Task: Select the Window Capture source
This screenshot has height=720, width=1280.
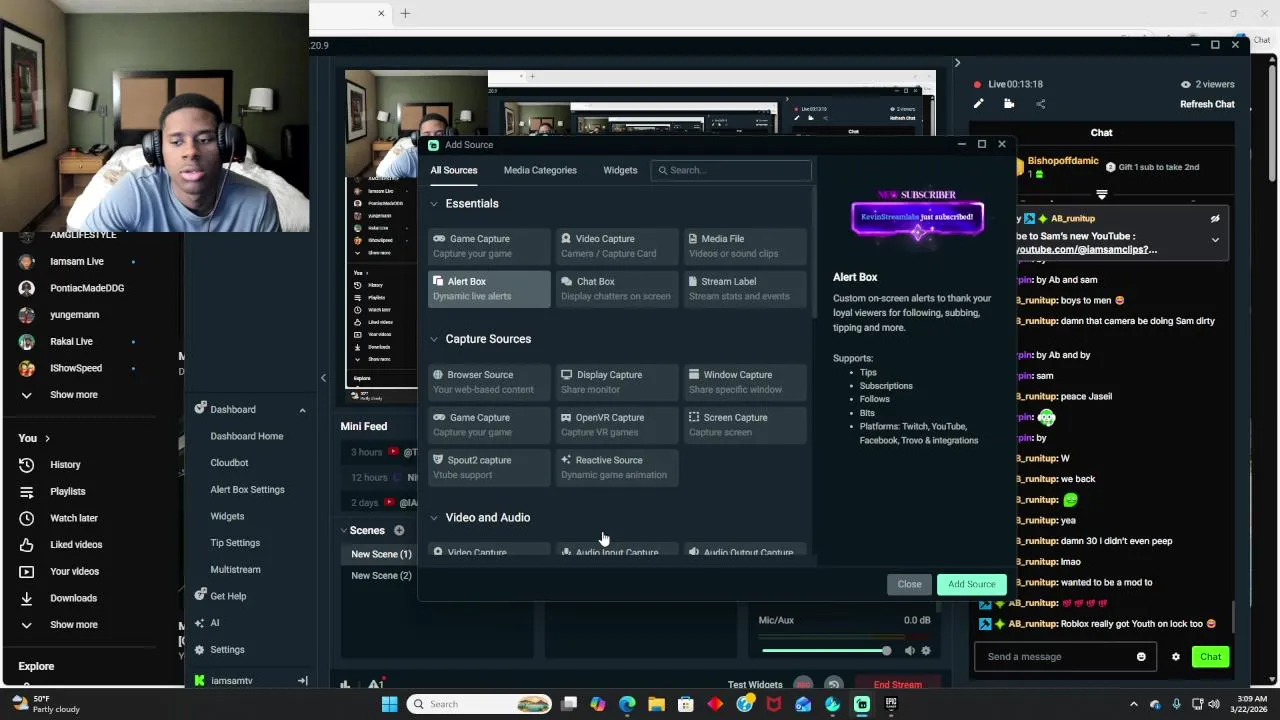Action: 745,382
